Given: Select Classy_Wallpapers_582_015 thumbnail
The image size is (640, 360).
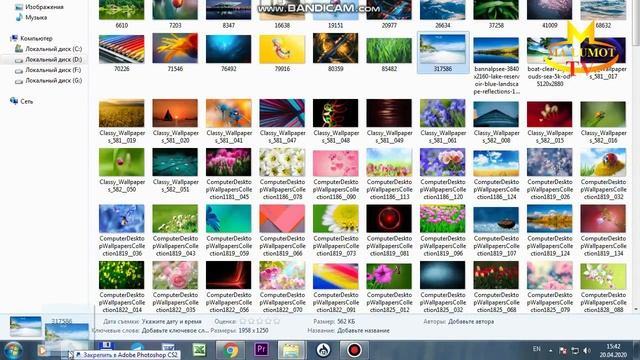Looking at the screenshot, I should click(x=549, y=121).
